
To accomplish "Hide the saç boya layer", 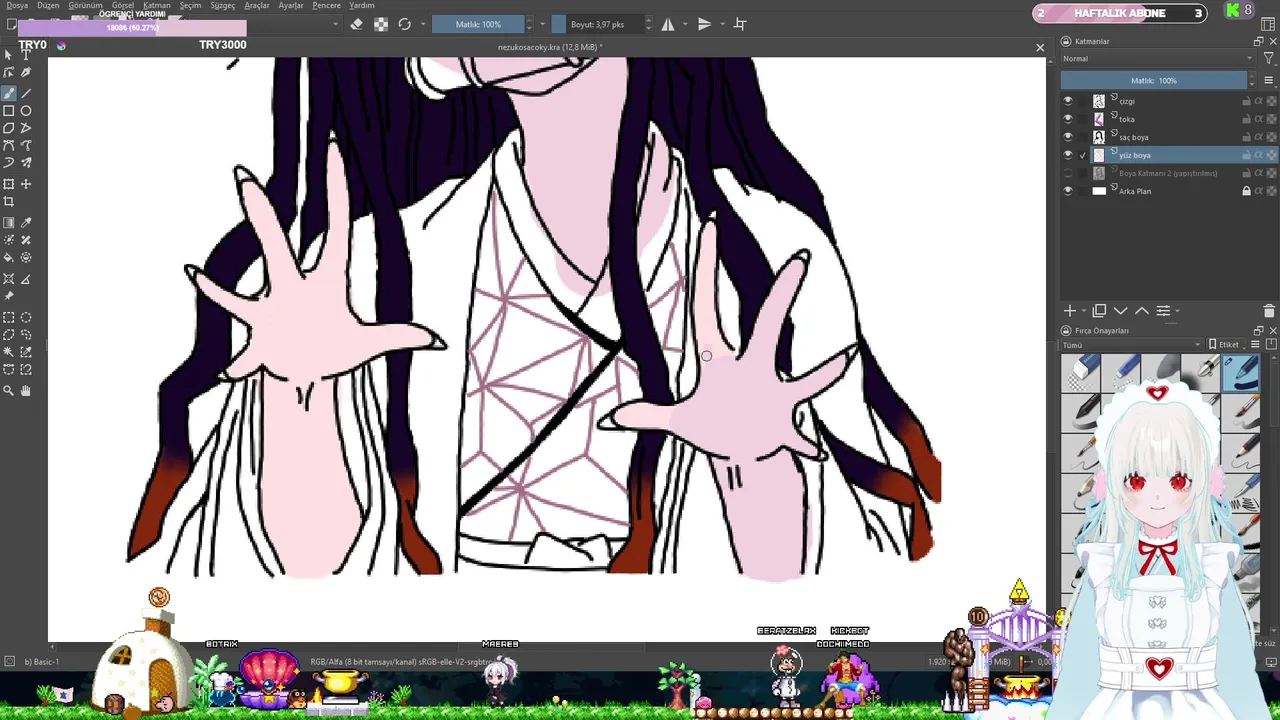I will click(x=1067, y=137).
